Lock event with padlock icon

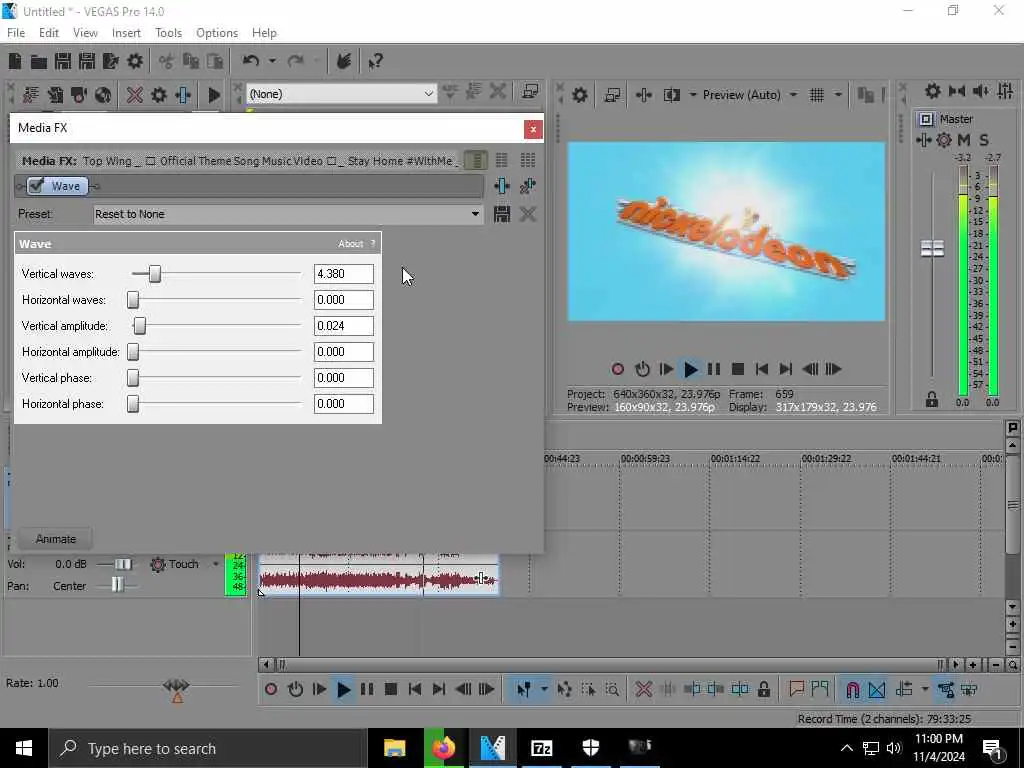tap(763, 689)
